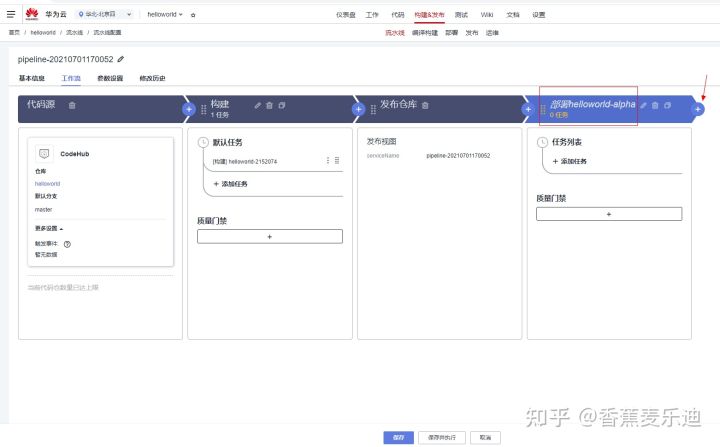Open the Wiki top menu

487,15
